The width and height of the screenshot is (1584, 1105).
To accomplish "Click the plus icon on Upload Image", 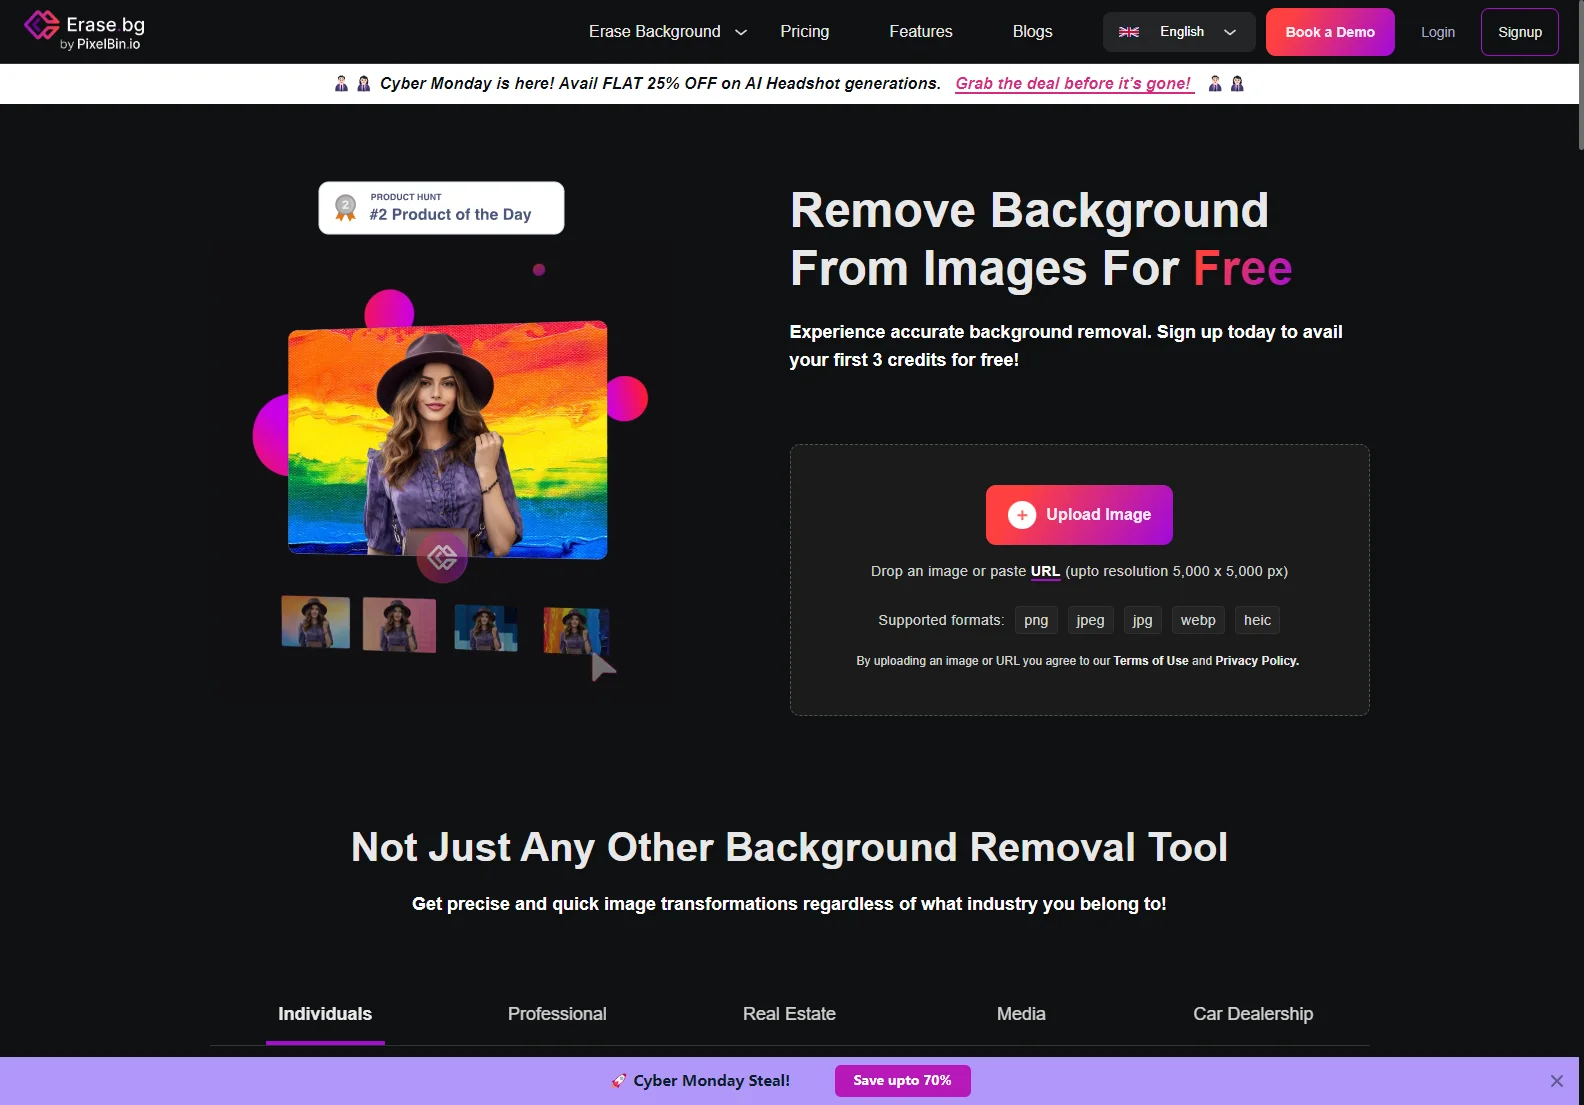I will pyautogui.click(x=1021, y=515).
